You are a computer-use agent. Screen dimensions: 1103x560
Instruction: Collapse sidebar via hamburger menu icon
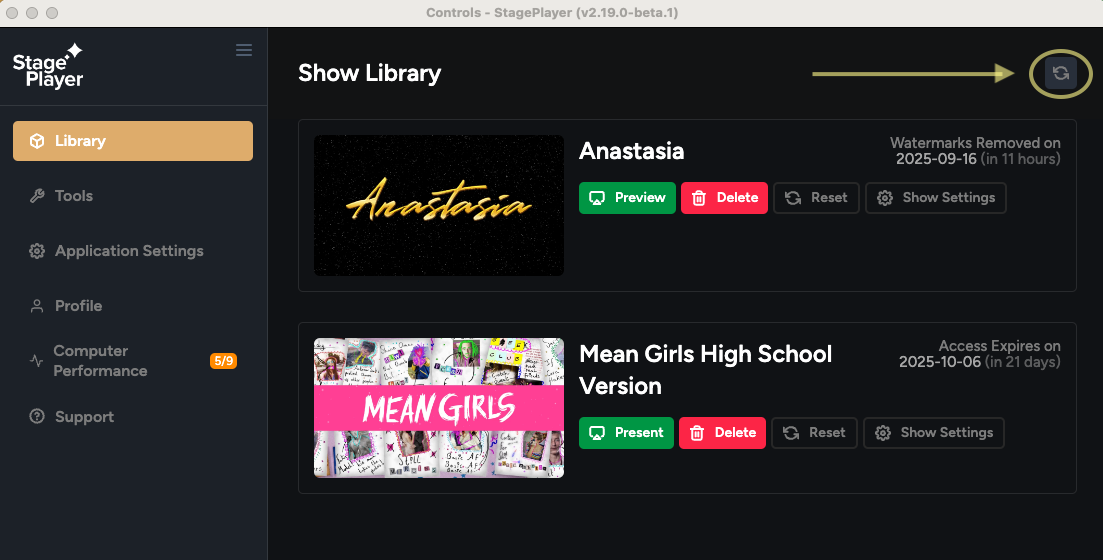243,50
